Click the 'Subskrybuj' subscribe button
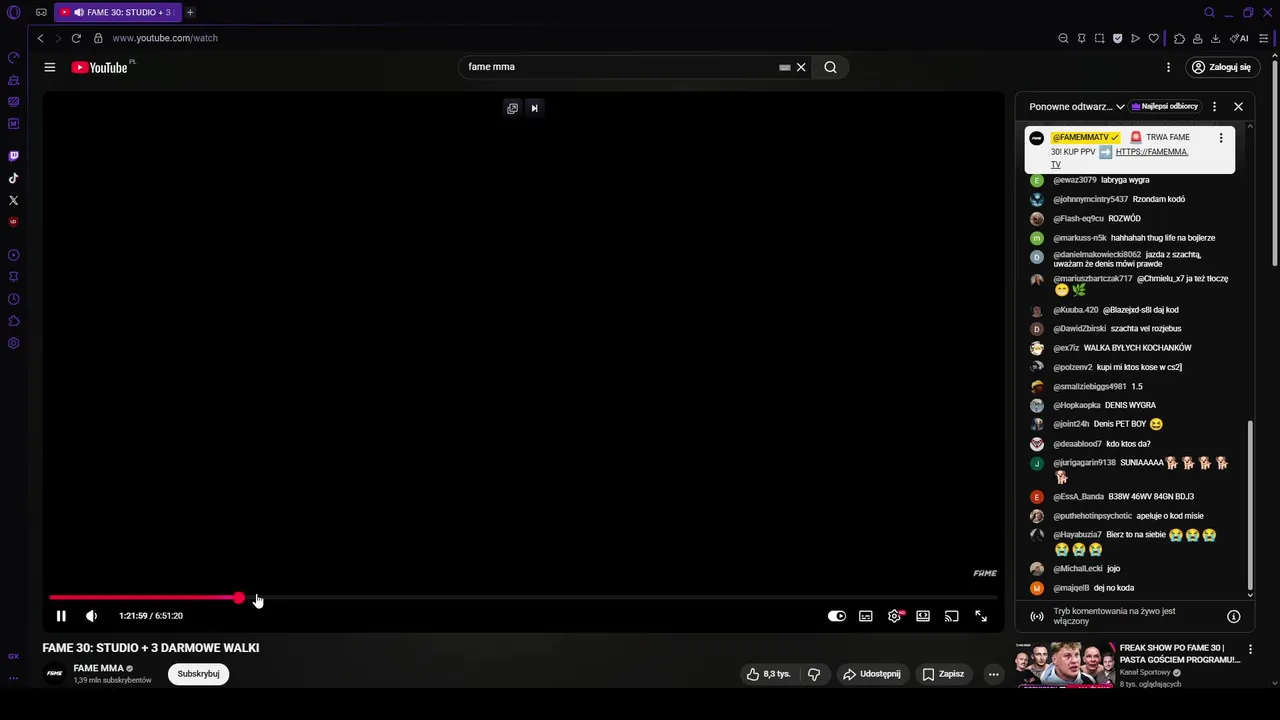The width and height of the screenshot is (1280, 720). 198,674
